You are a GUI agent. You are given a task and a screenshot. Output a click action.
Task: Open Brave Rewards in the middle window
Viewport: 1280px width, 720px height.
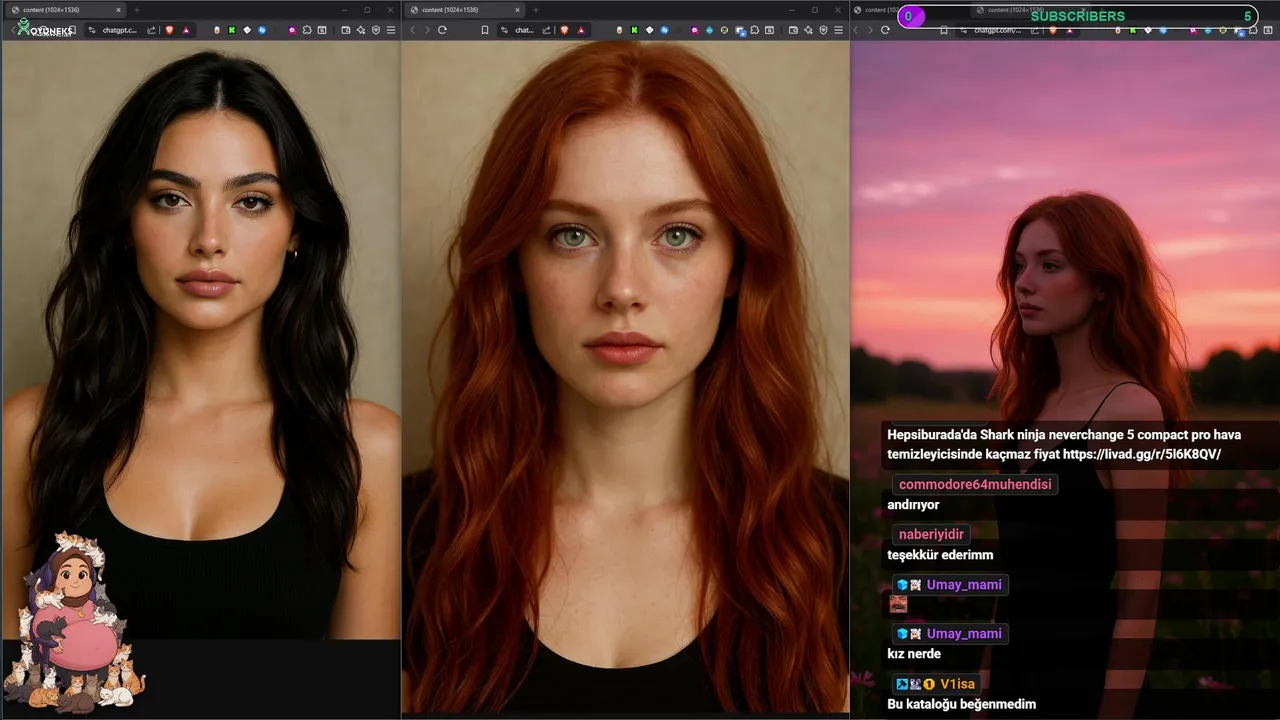point(581,30)
